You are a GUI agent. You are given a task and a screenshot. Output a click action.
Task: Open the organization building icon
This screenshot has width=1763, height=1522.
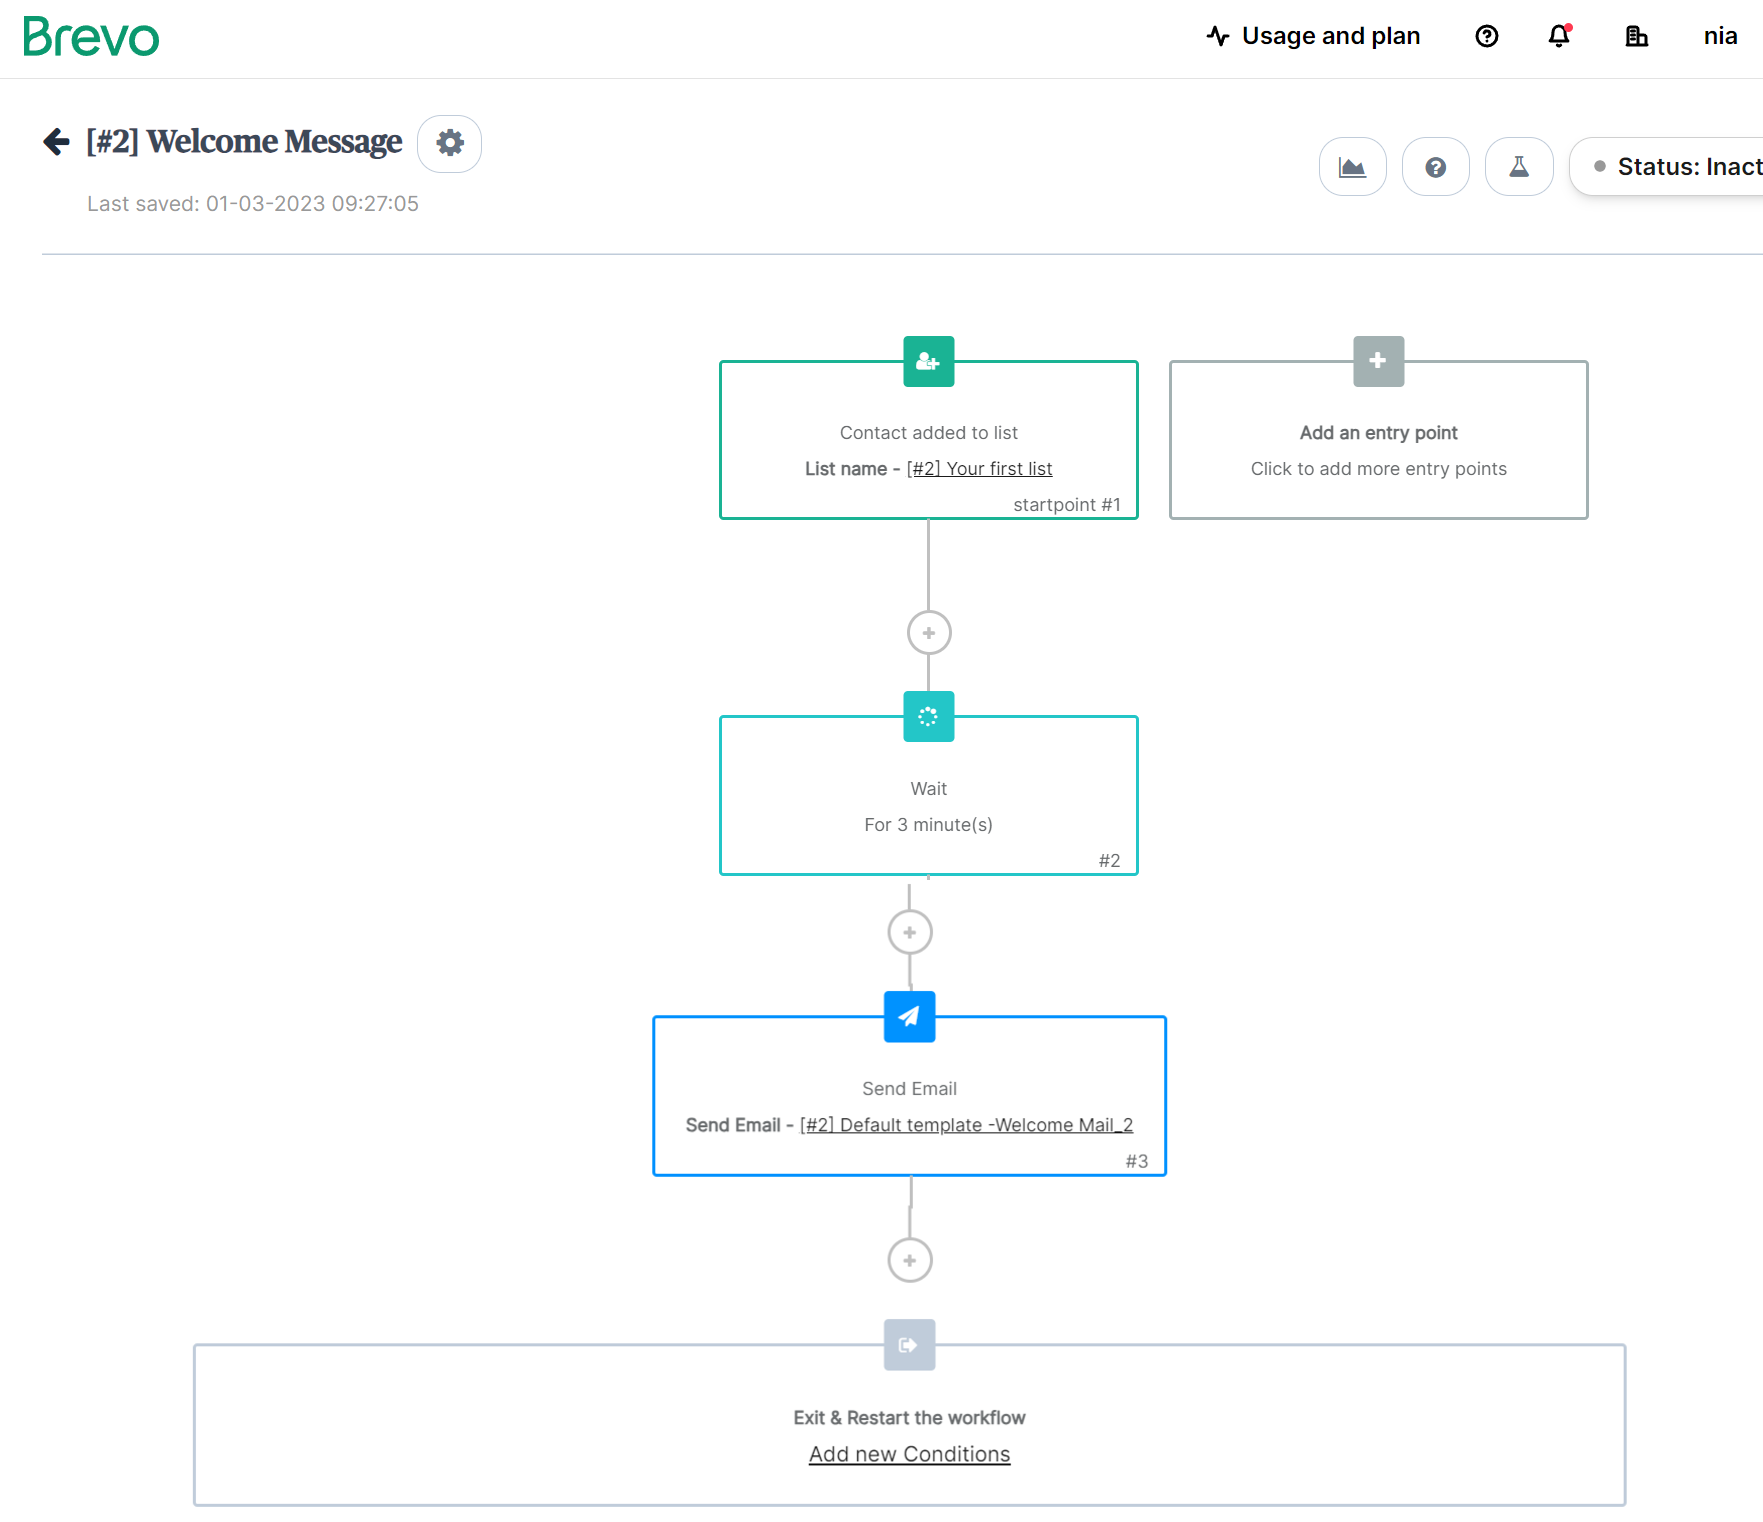(1636, 37)
